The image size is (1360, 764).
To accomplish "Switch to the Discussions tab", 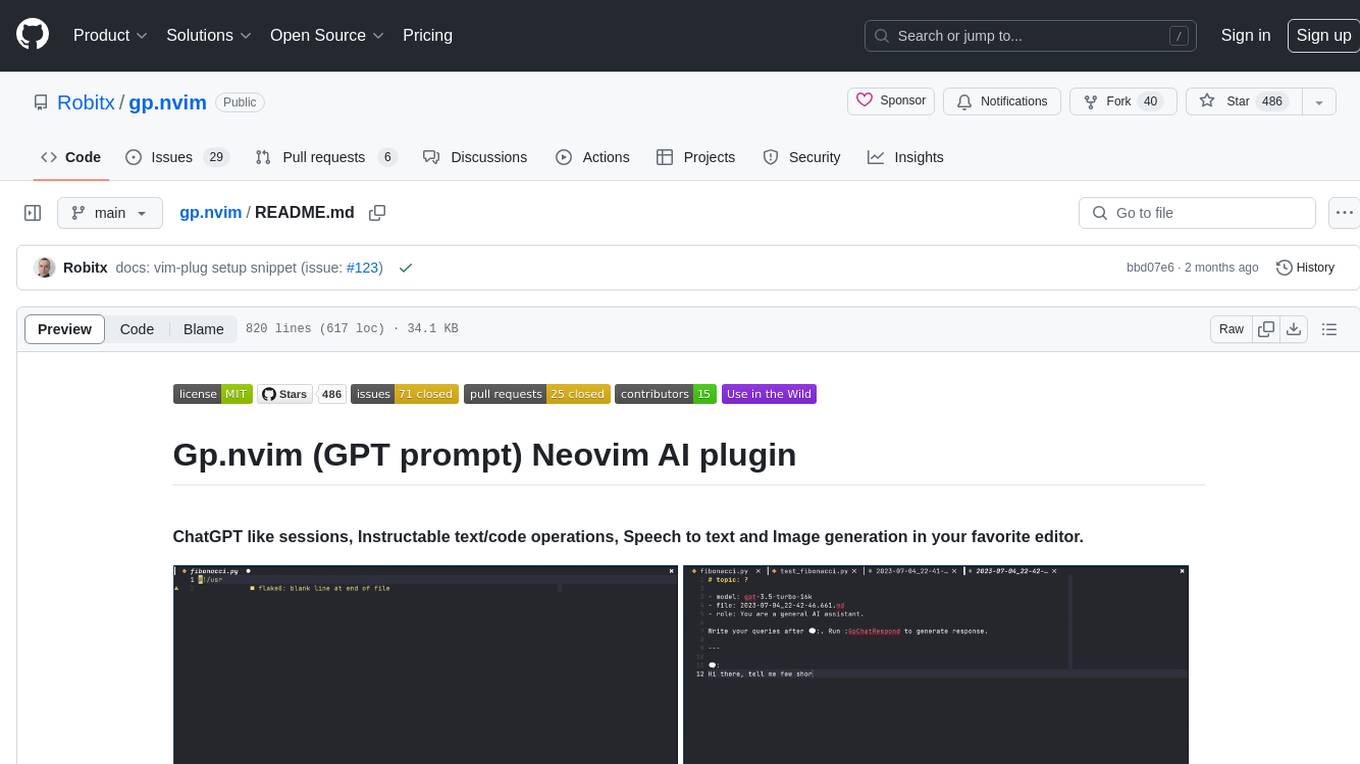I will (475, 157).
